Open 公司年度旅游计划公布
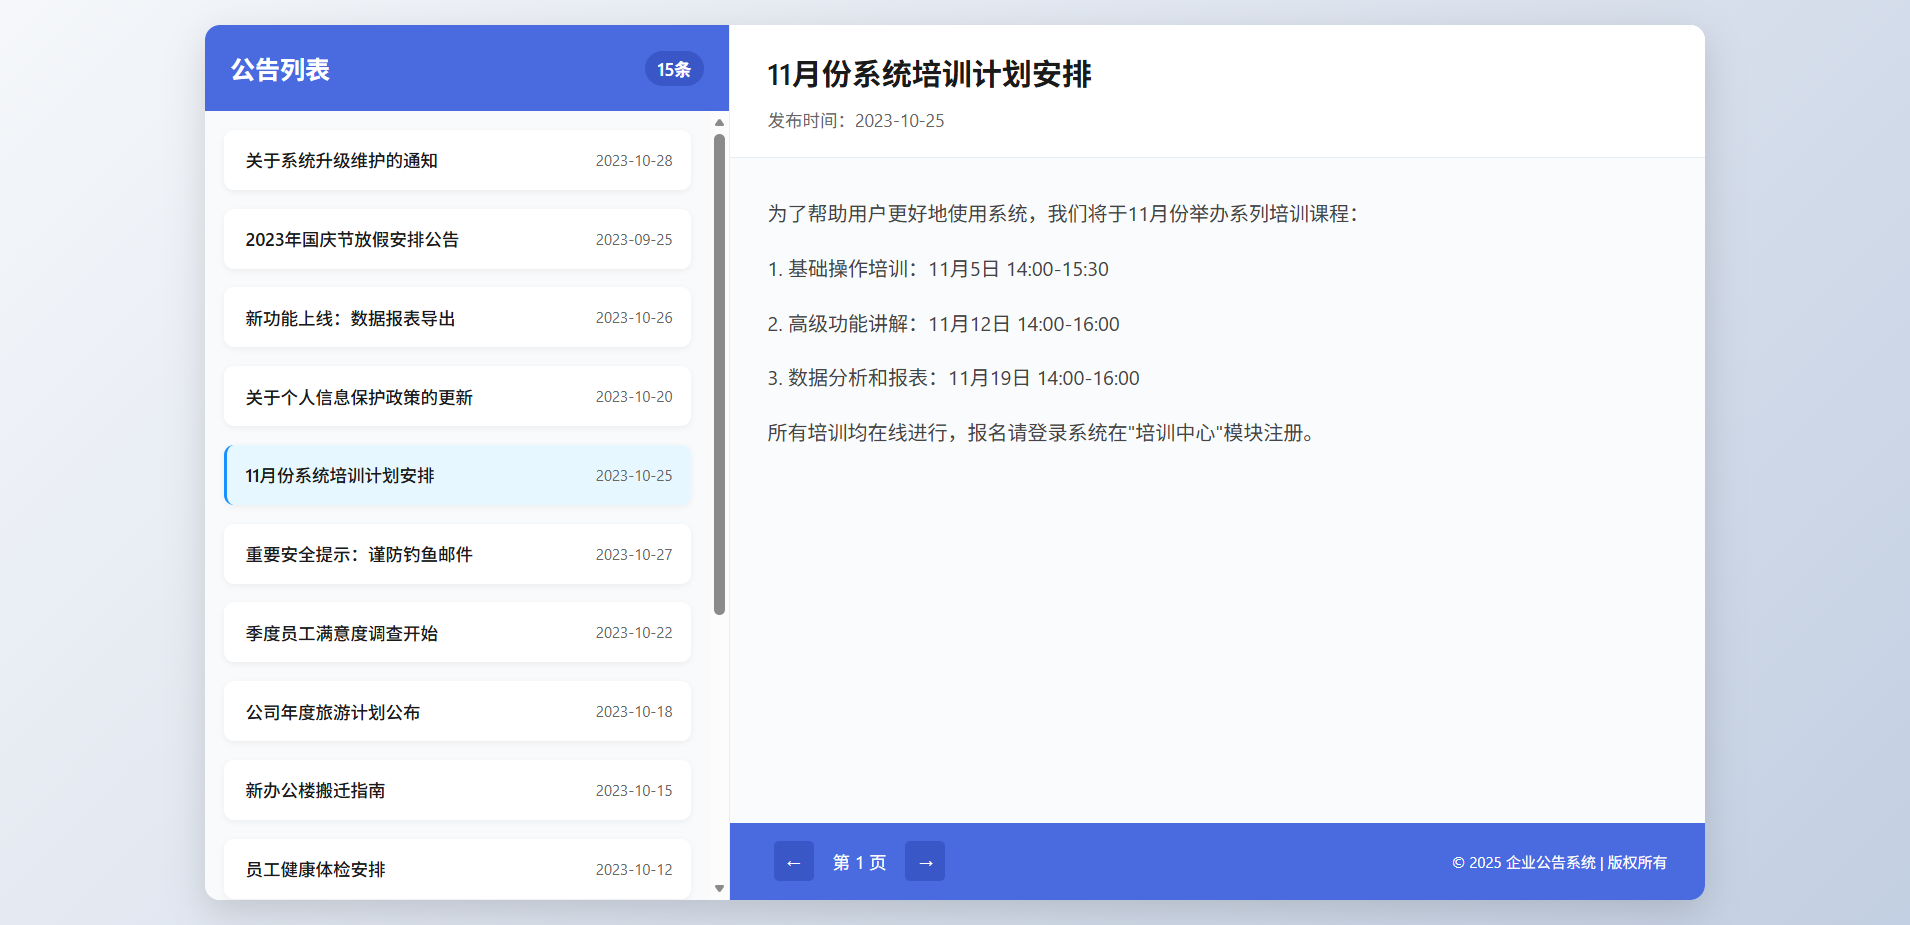 click(x=456, y=711)
